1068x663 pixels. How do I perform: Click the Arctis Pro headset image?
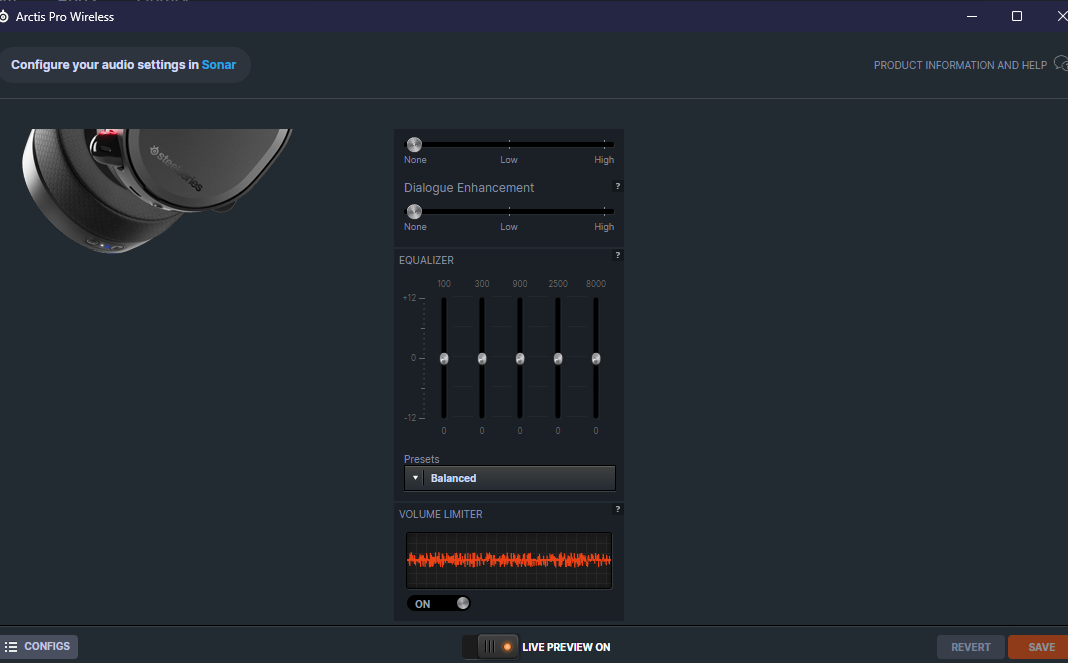(157, 190)
